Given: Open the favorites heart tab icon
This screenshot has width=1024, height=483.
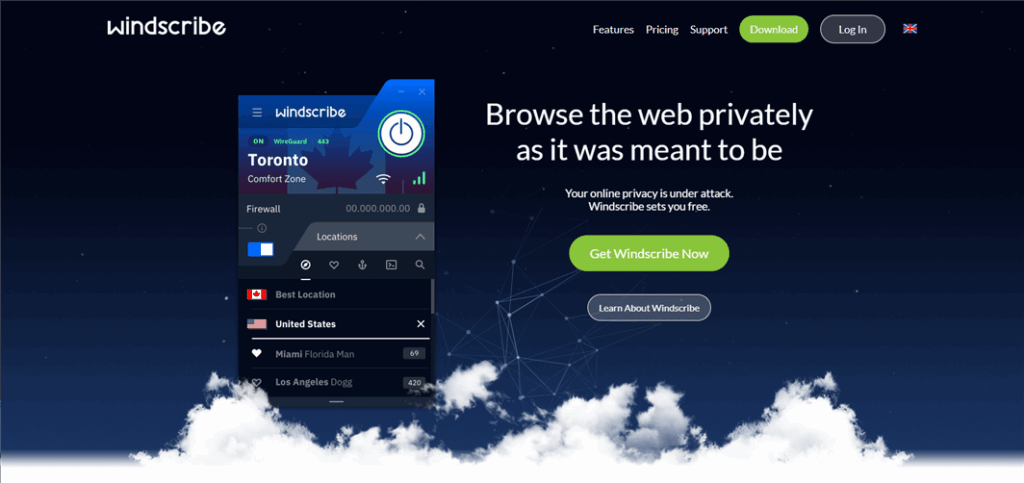Looking at the screenshot, I should pos(334,265).
